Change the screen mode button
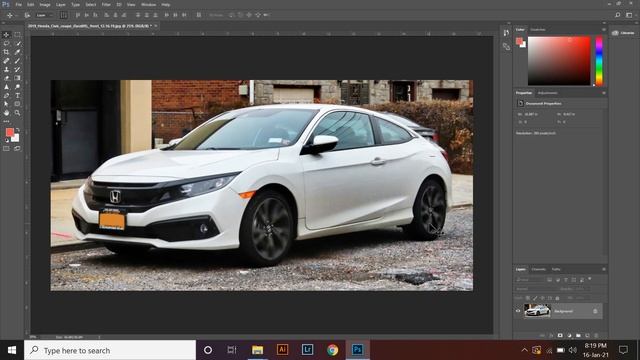Viewport: 640px width, 360px height. [17, 149]
